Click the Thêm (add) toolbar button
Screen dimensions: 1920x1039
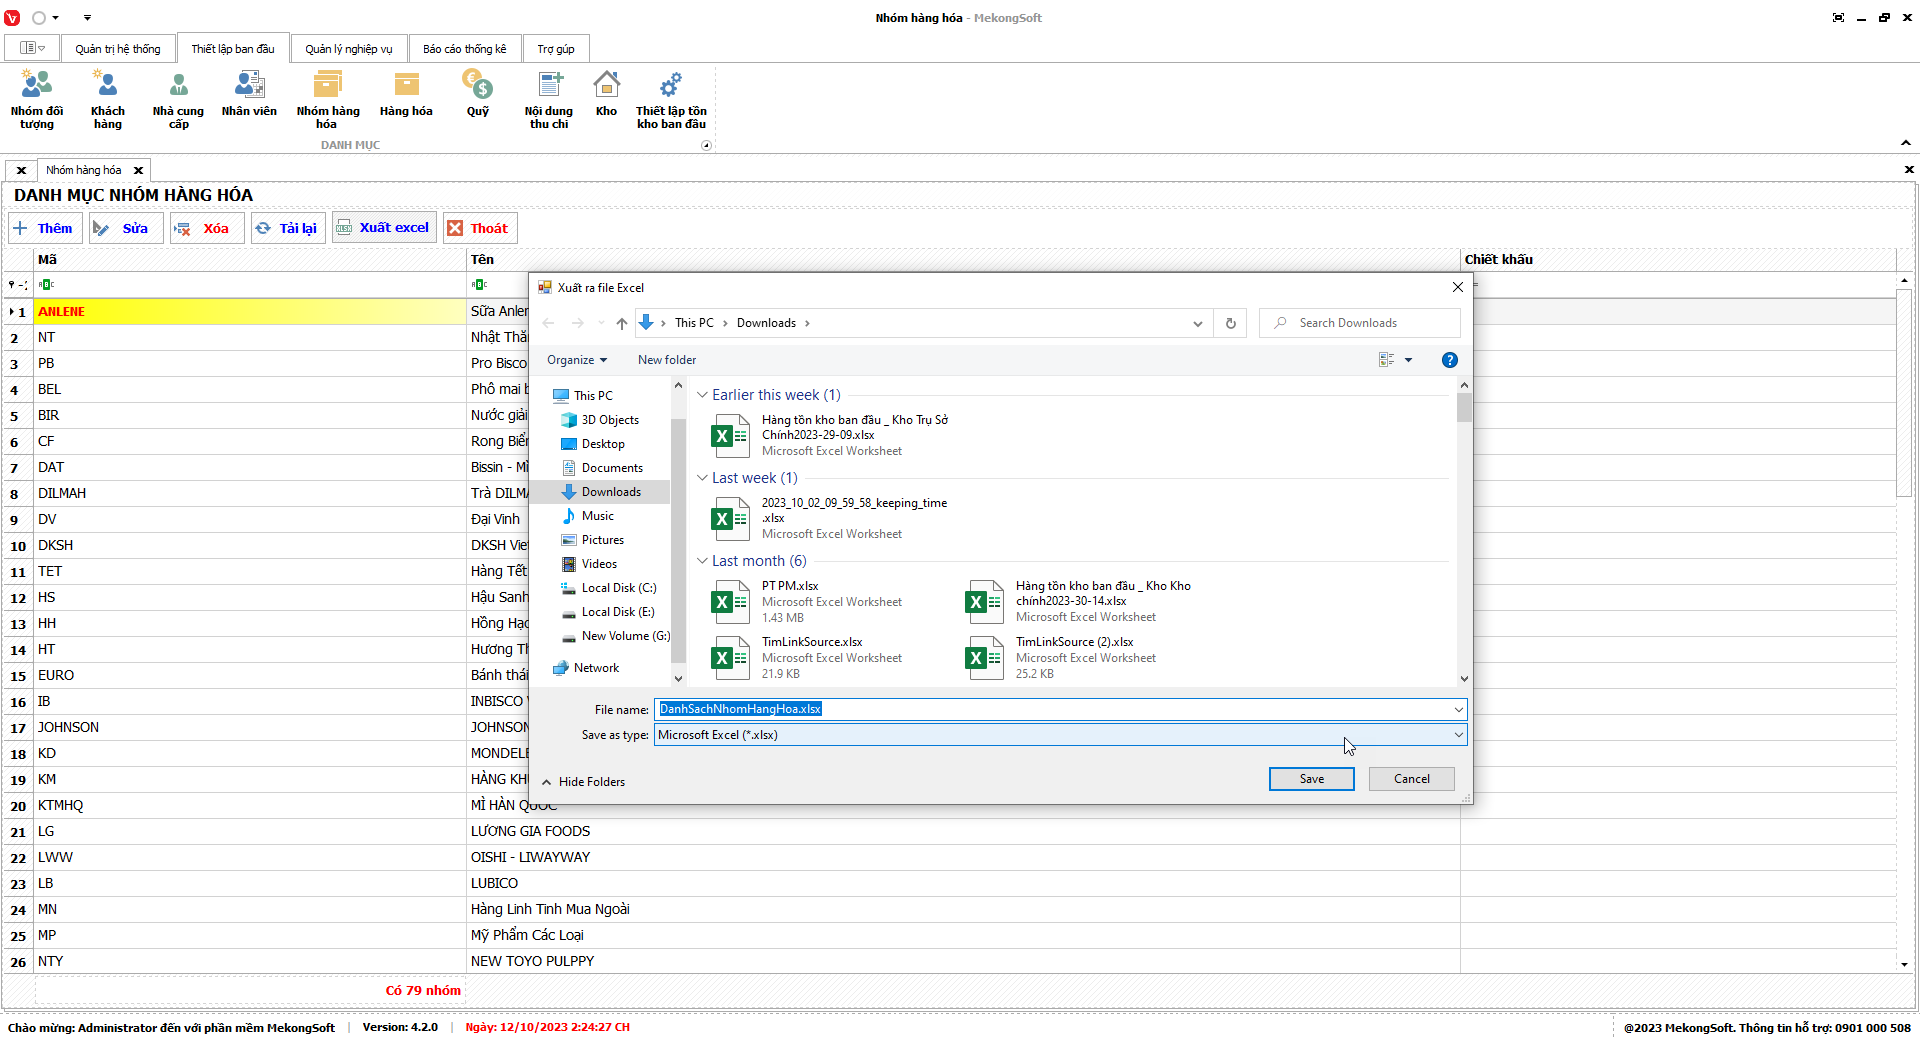[x=45, y=228]
